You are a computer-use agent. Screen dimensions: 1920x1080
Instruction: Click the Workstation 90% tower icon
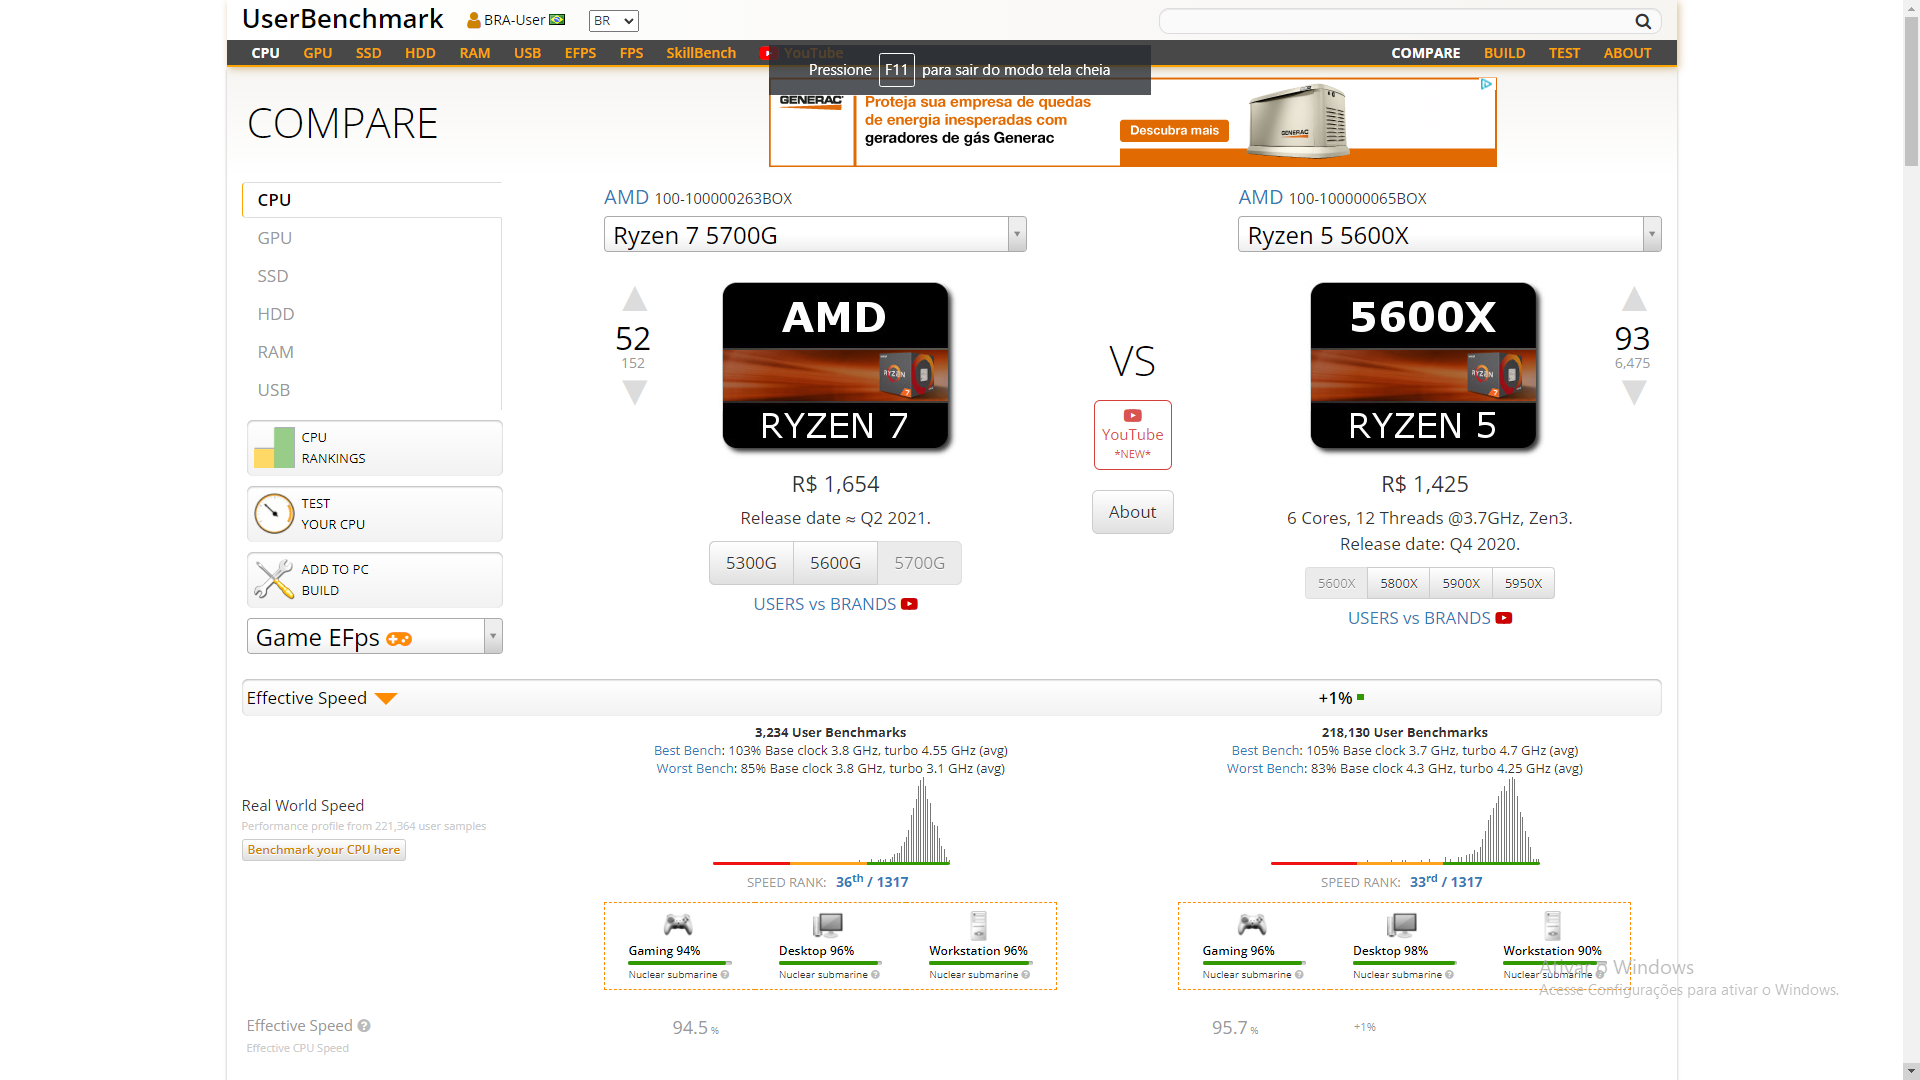(1553, 925)
